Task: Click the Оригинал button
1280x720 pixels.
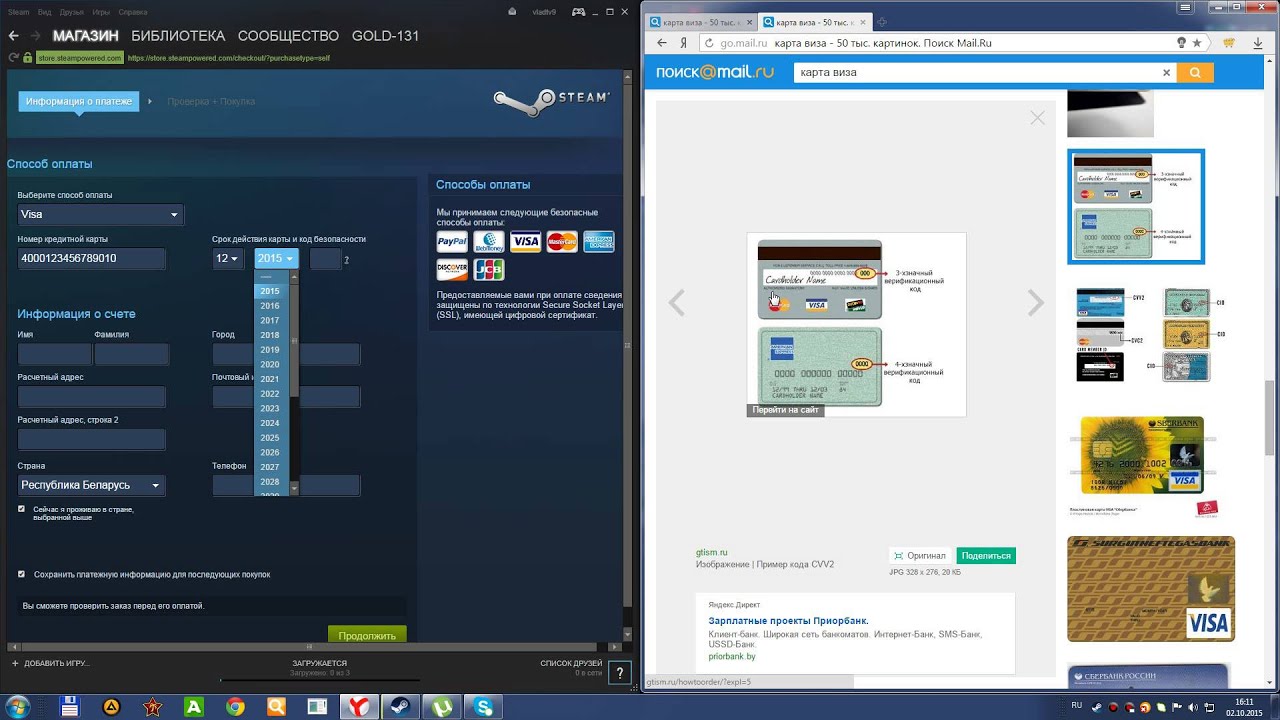Action: [920, 555]
